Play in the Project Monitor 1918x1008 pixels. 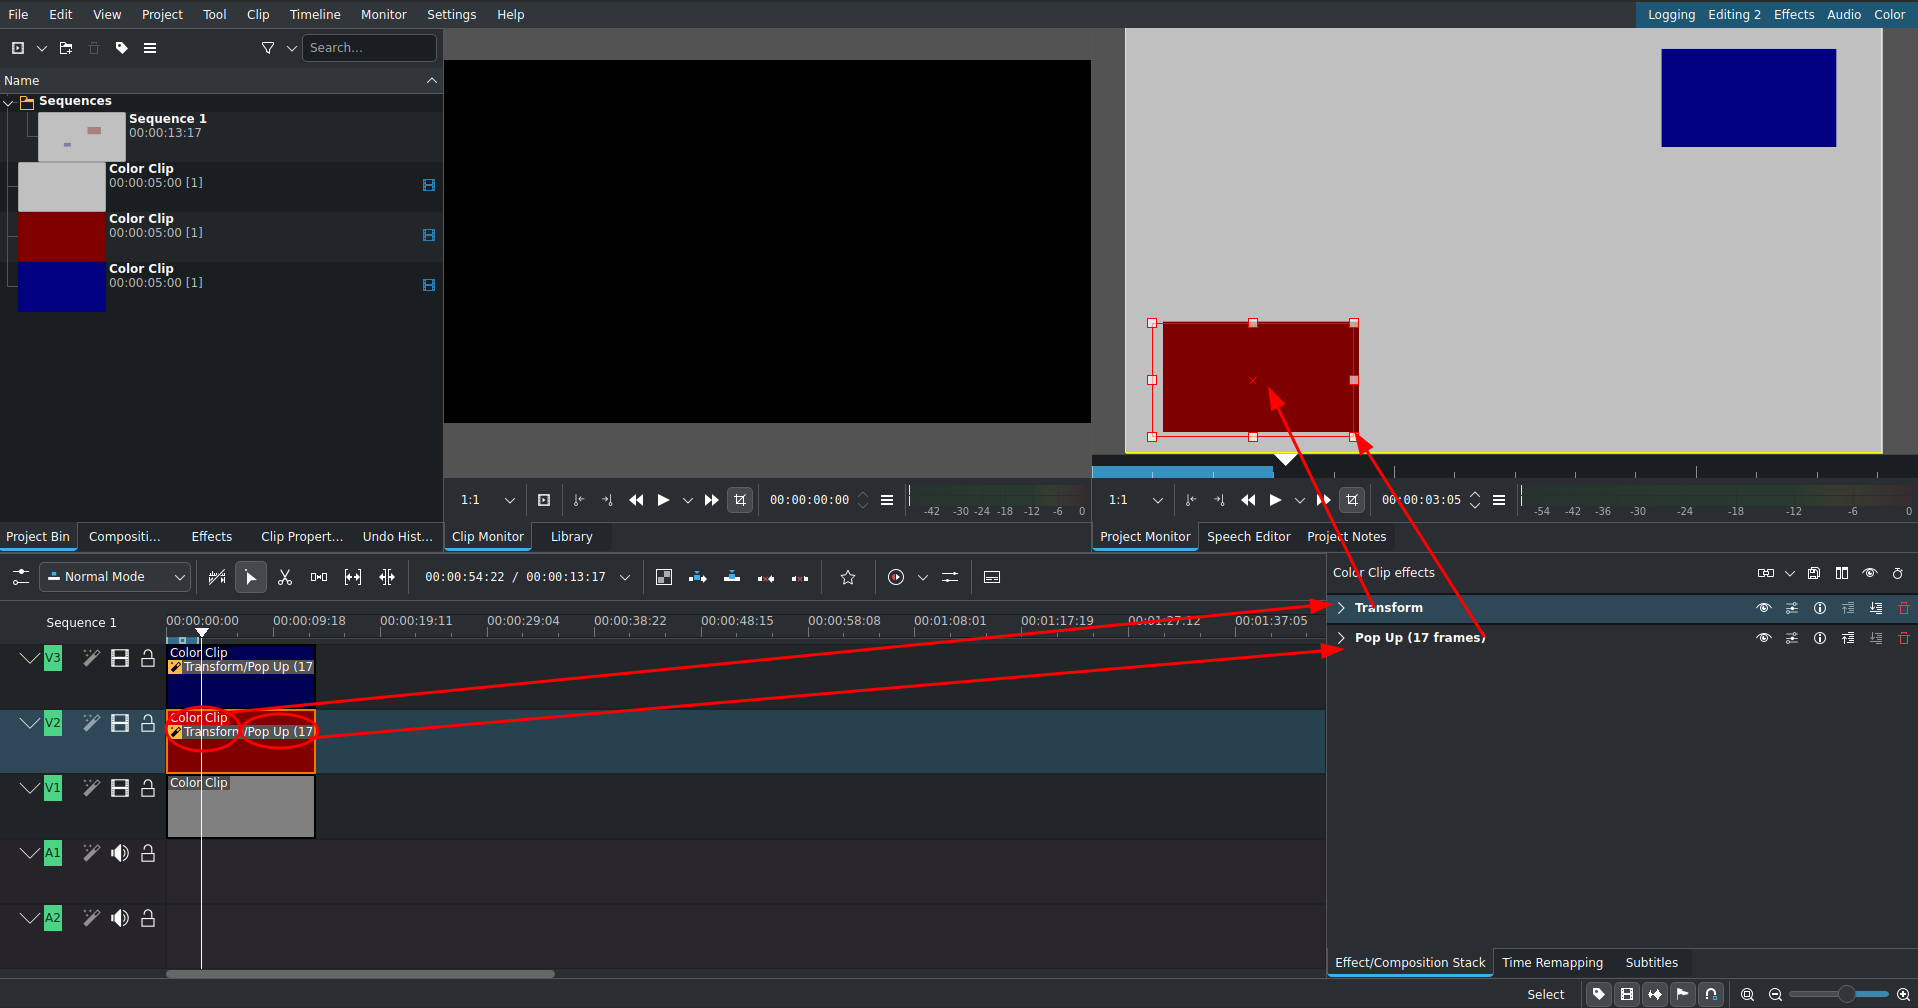[x=1275, y=500]
